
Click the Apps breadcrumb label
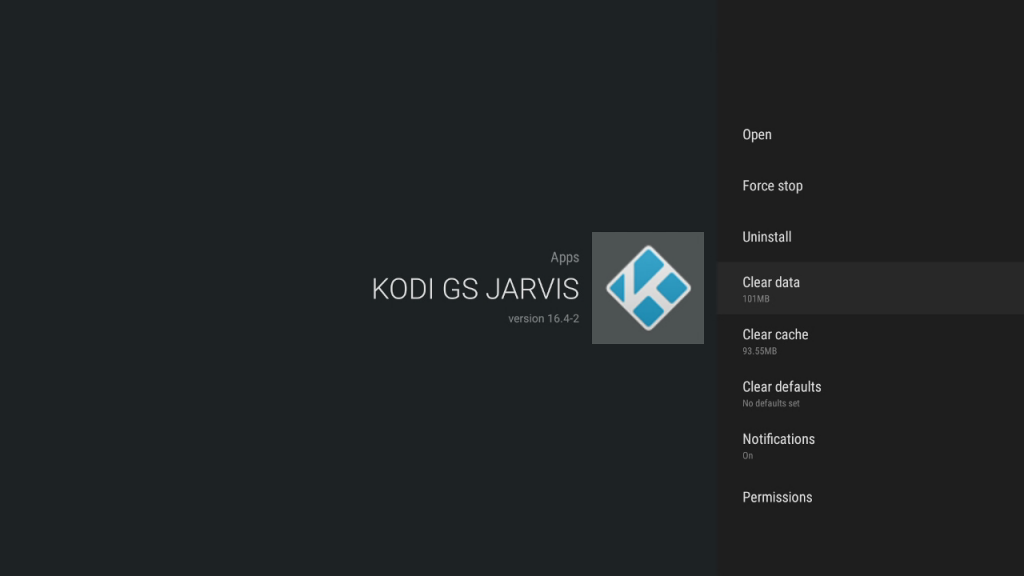pyautogui.click(x=564, y=258)
